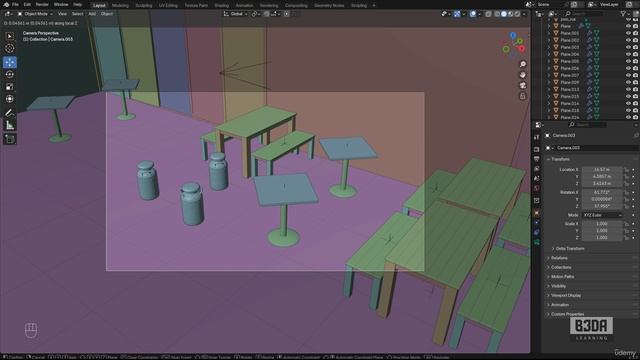Activate the Scale tool
Viewport: 640px width, 360px height.
pyautogui.click(x=9, y=87)
